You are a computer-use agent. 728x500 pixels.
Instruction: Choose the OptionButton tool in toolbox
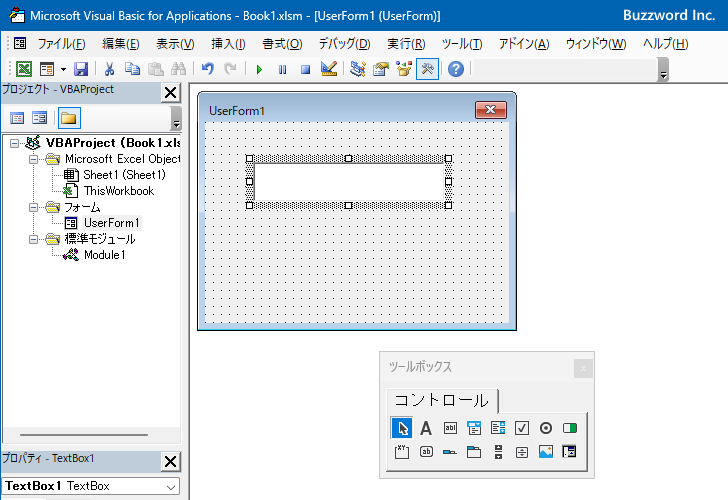546,428
